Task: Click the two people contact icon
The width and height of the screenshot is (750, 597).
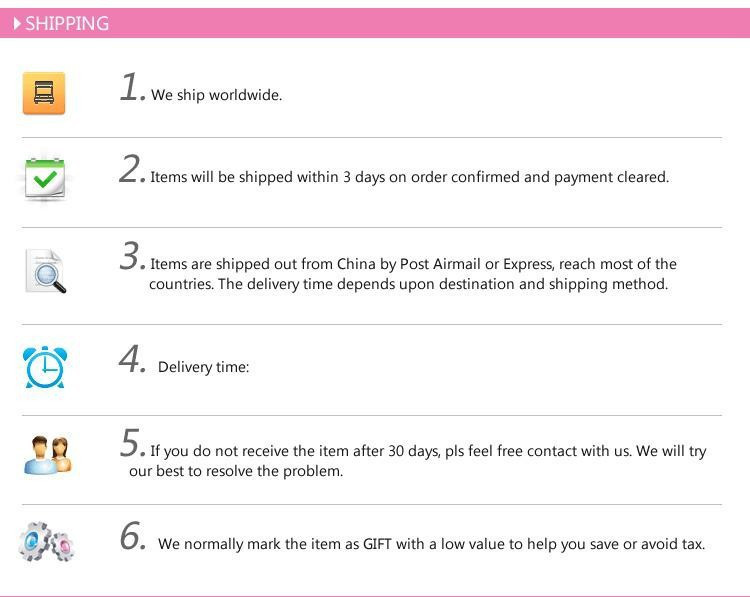Action: 48,455
